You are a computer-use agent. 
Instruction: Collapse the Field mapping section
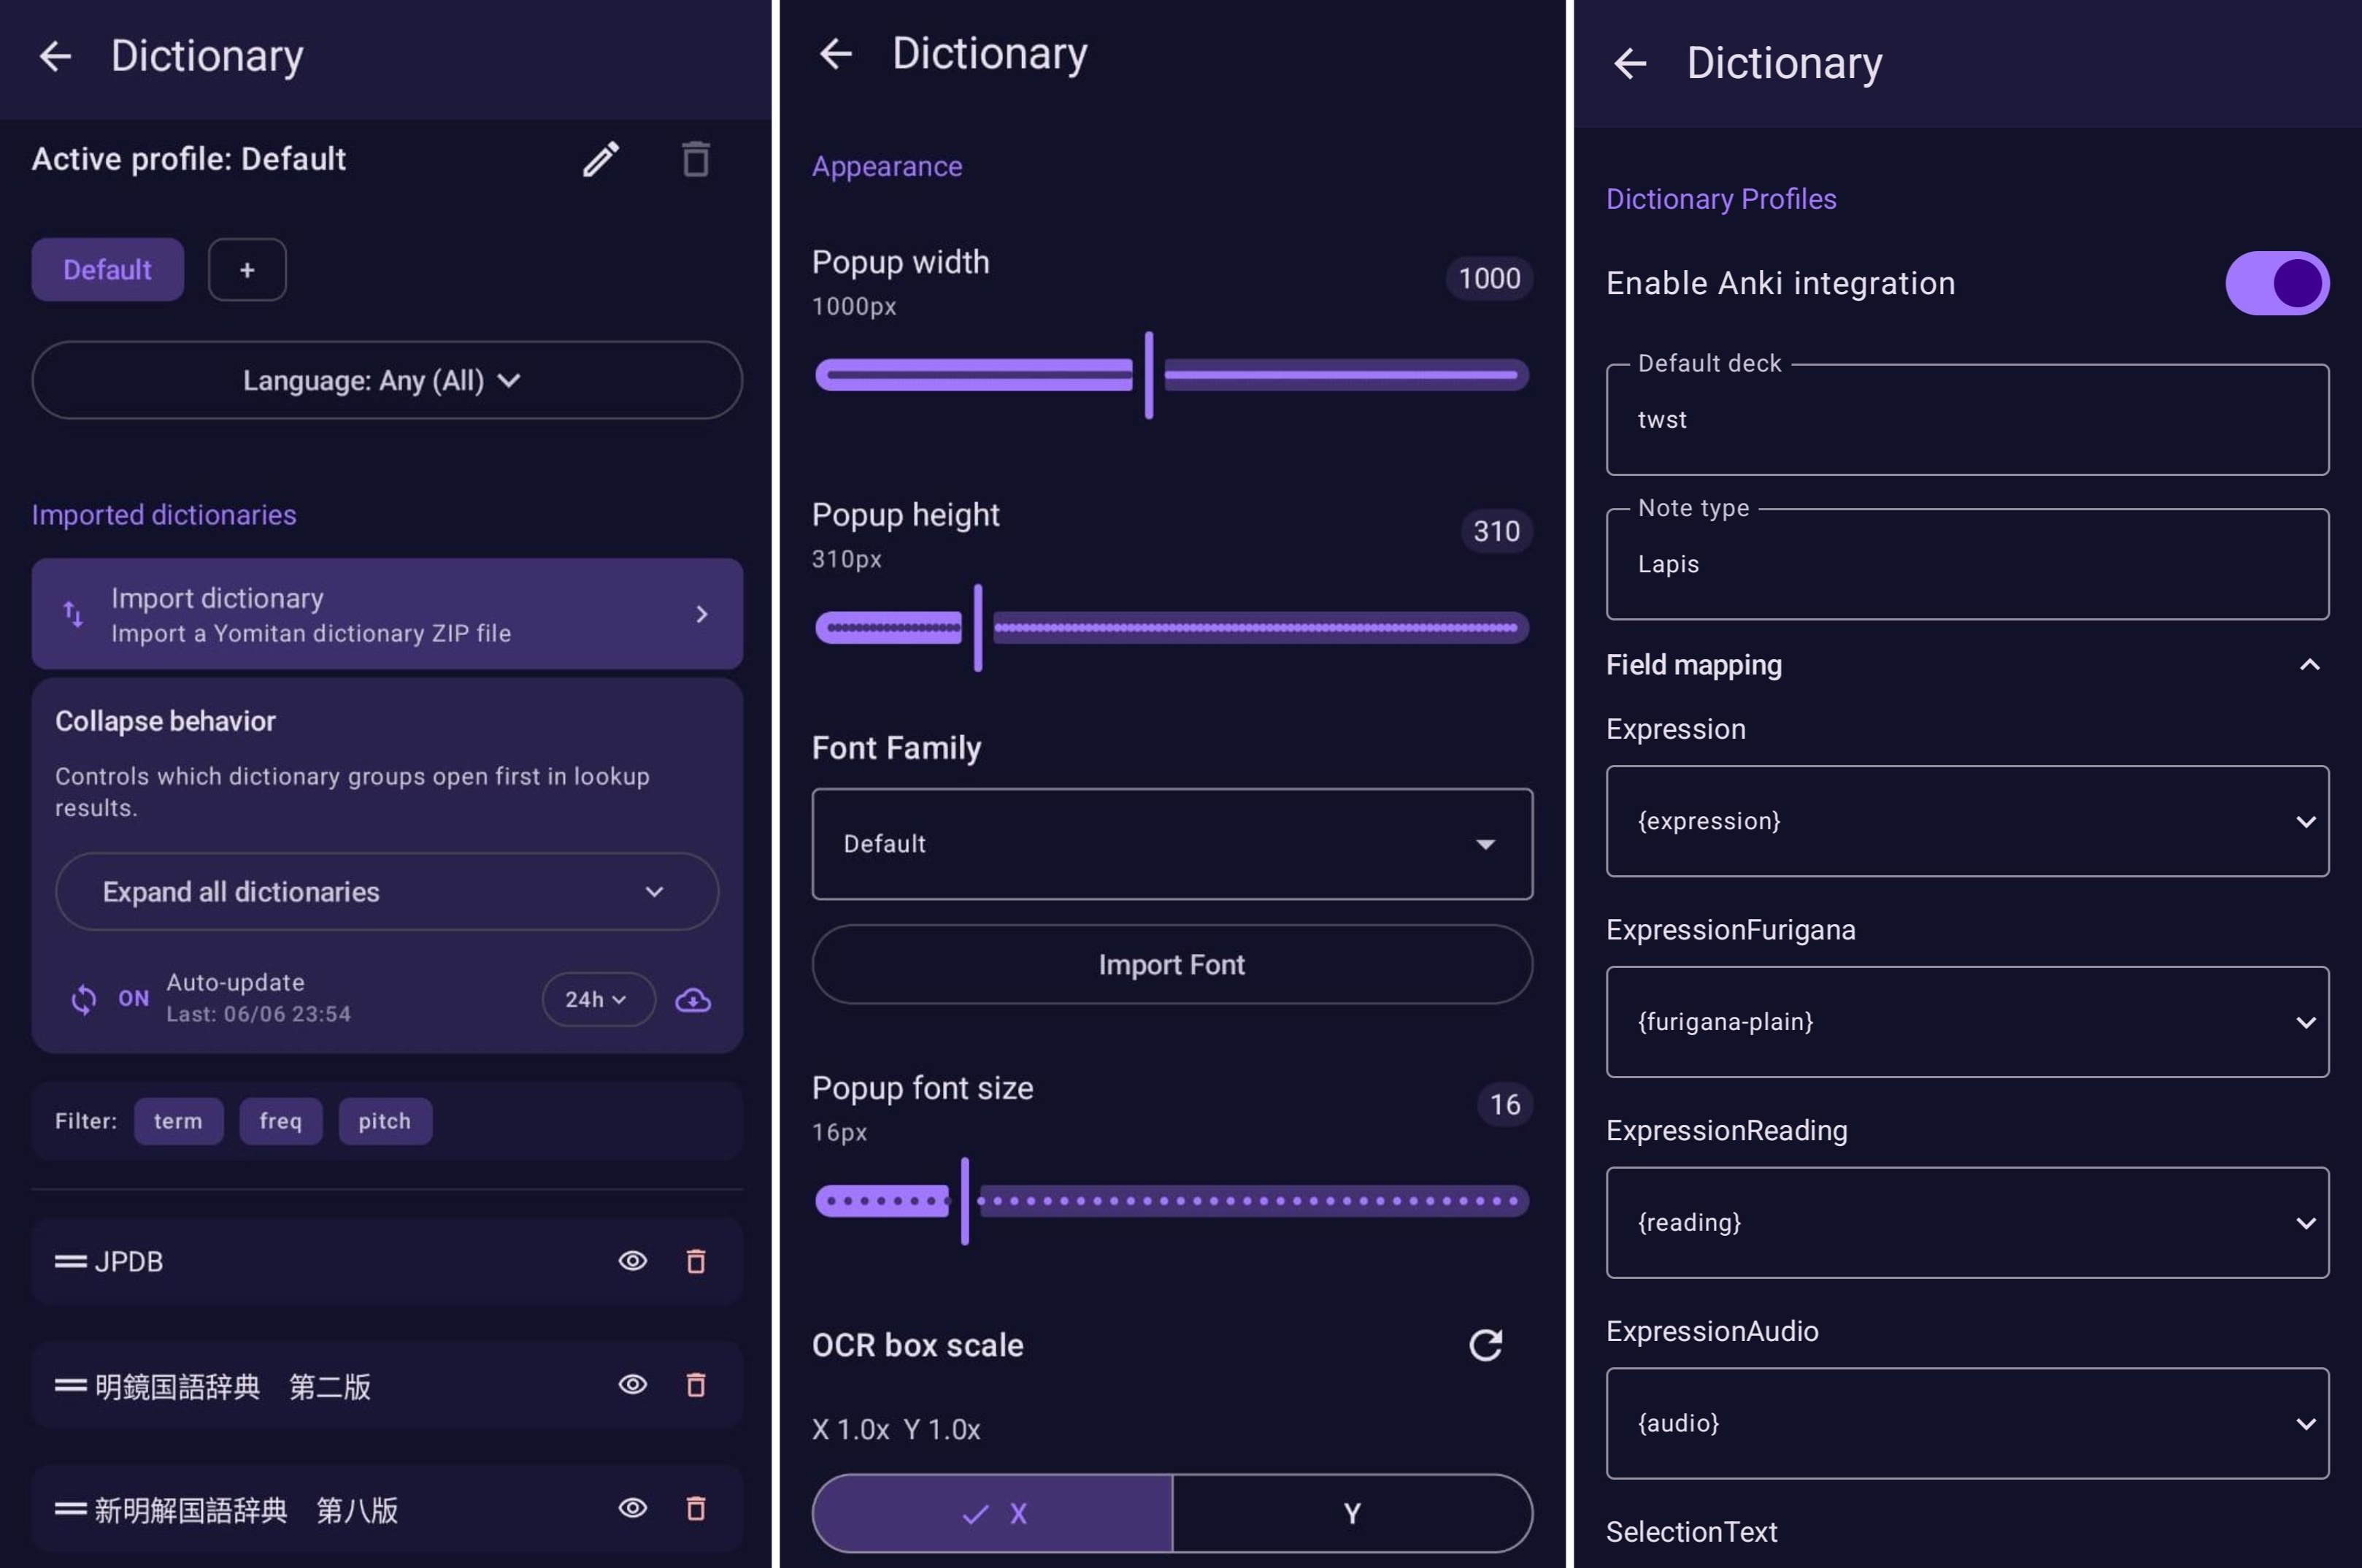[2309, 665]
